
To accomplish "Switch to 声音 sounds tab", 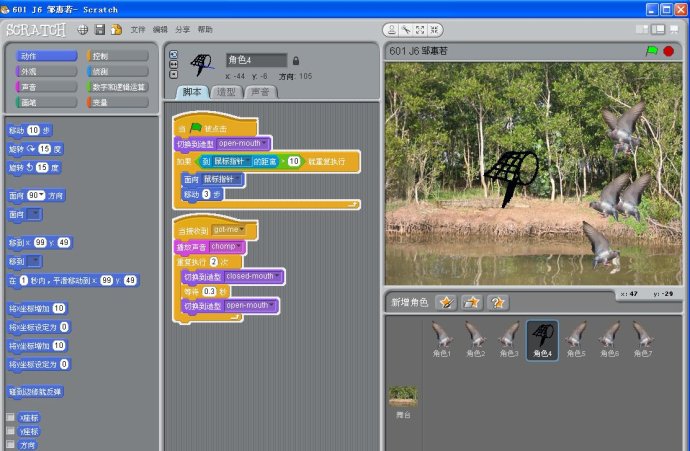I will [x=260, y=92].
